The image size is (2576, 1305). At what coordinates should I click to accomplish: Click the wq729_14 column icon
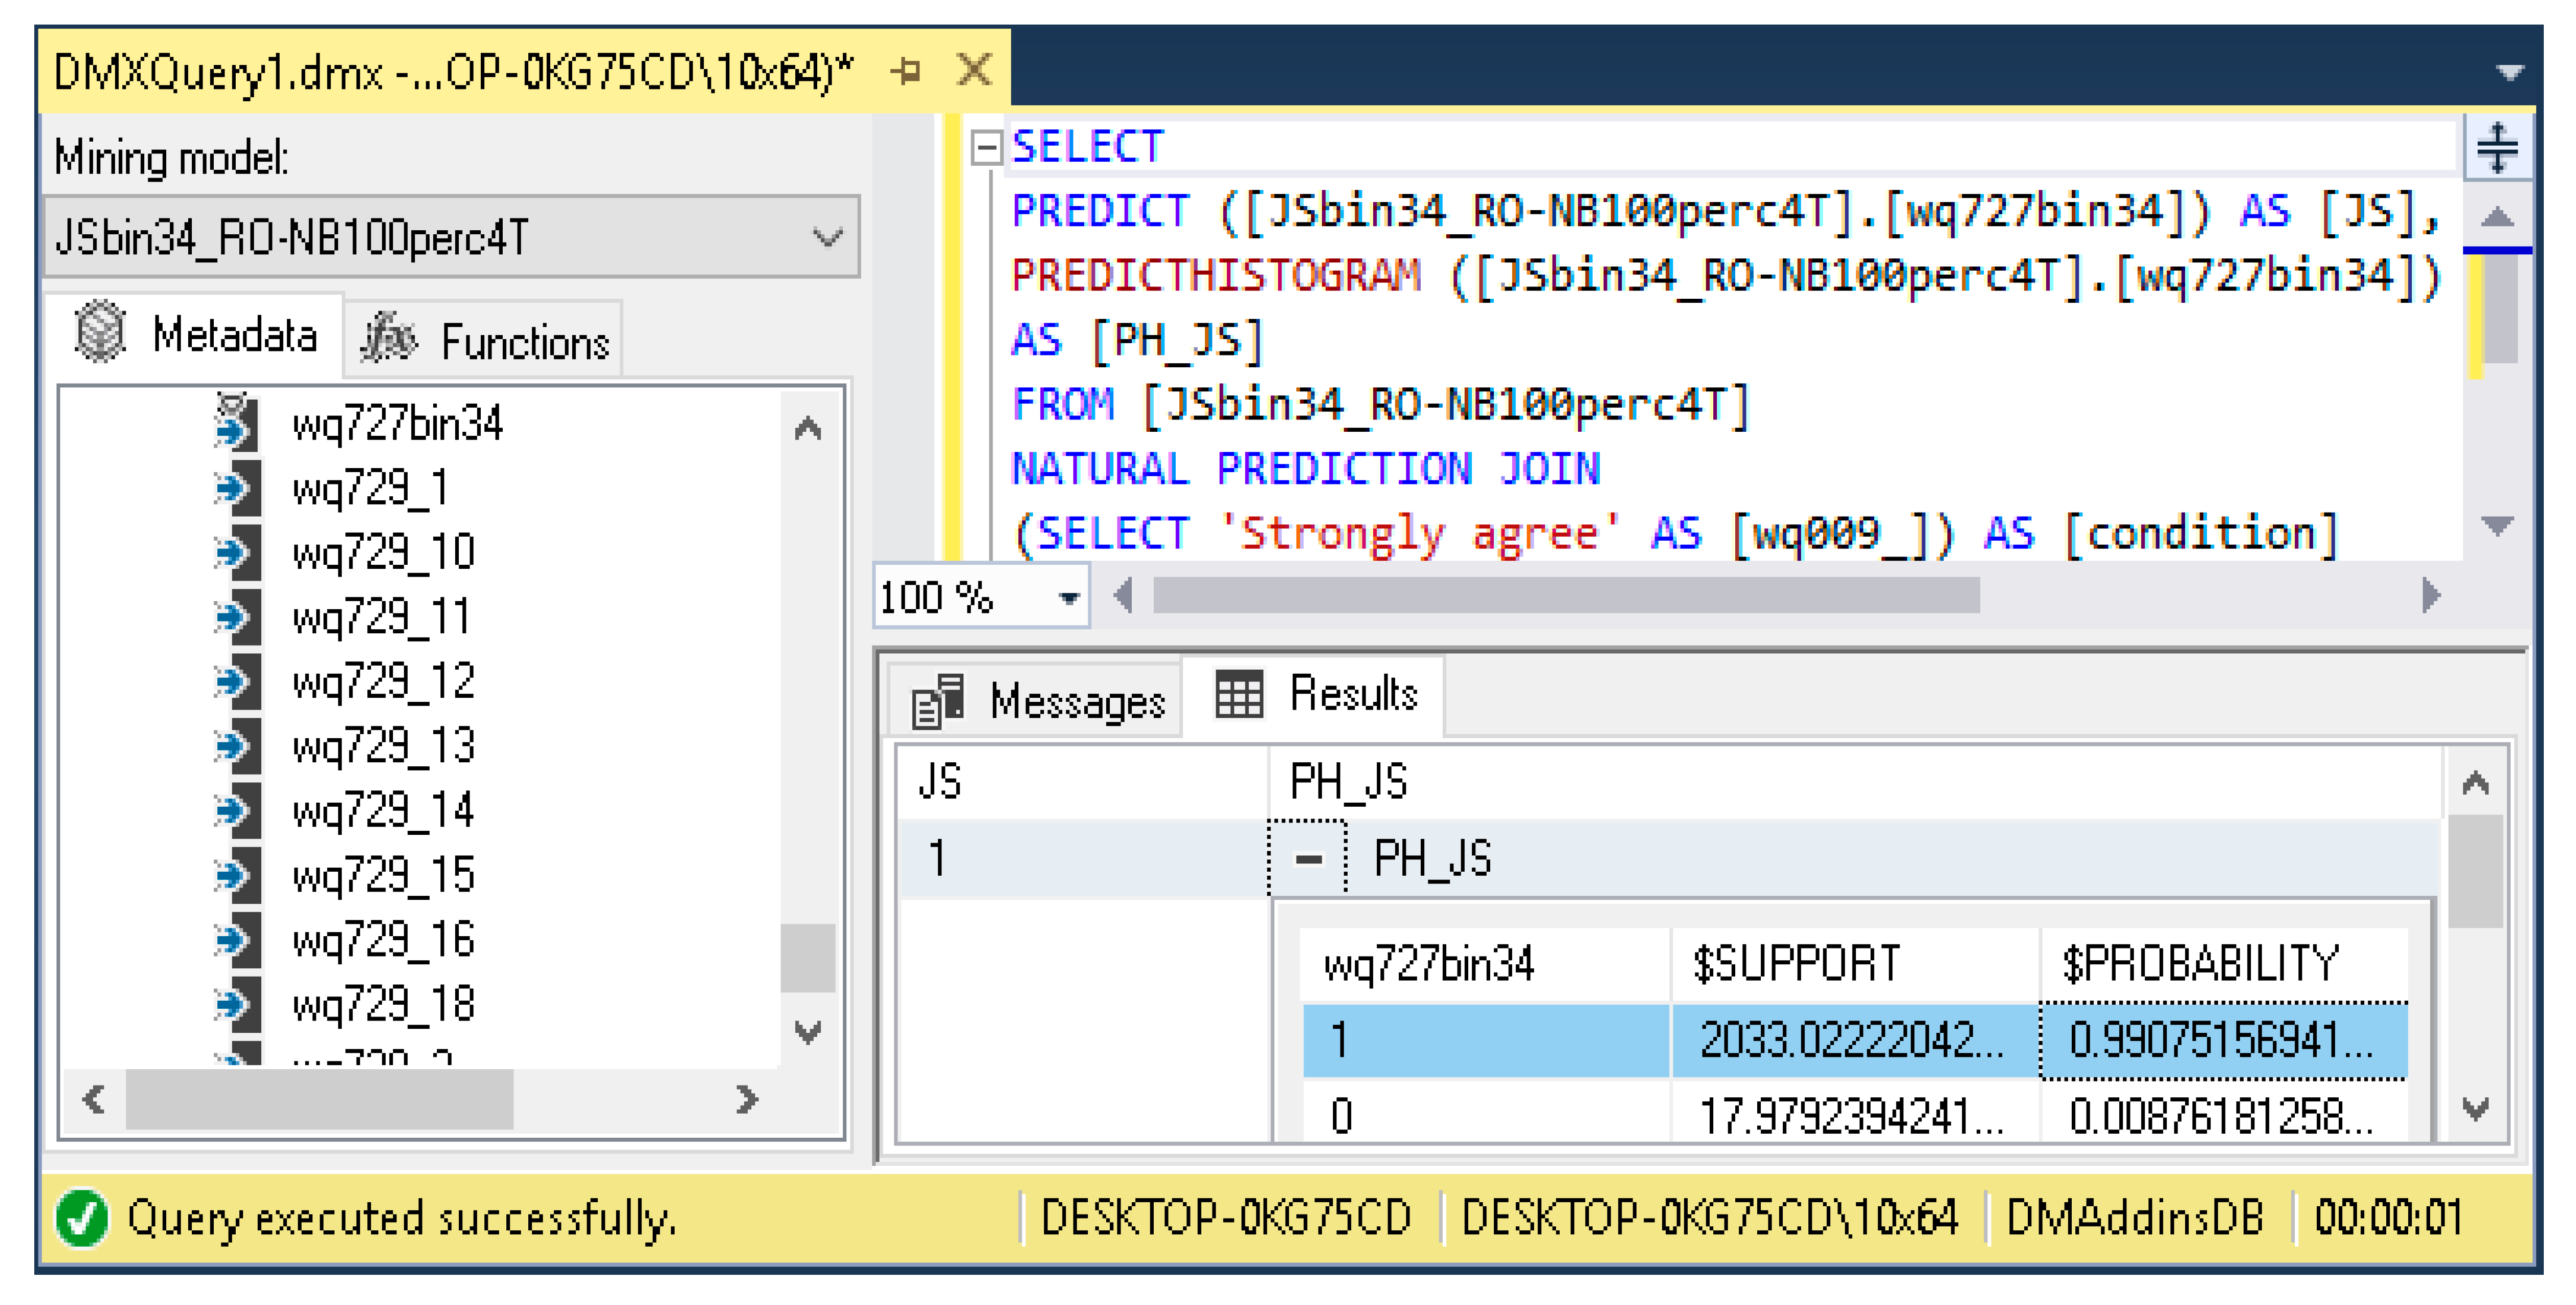236,810
